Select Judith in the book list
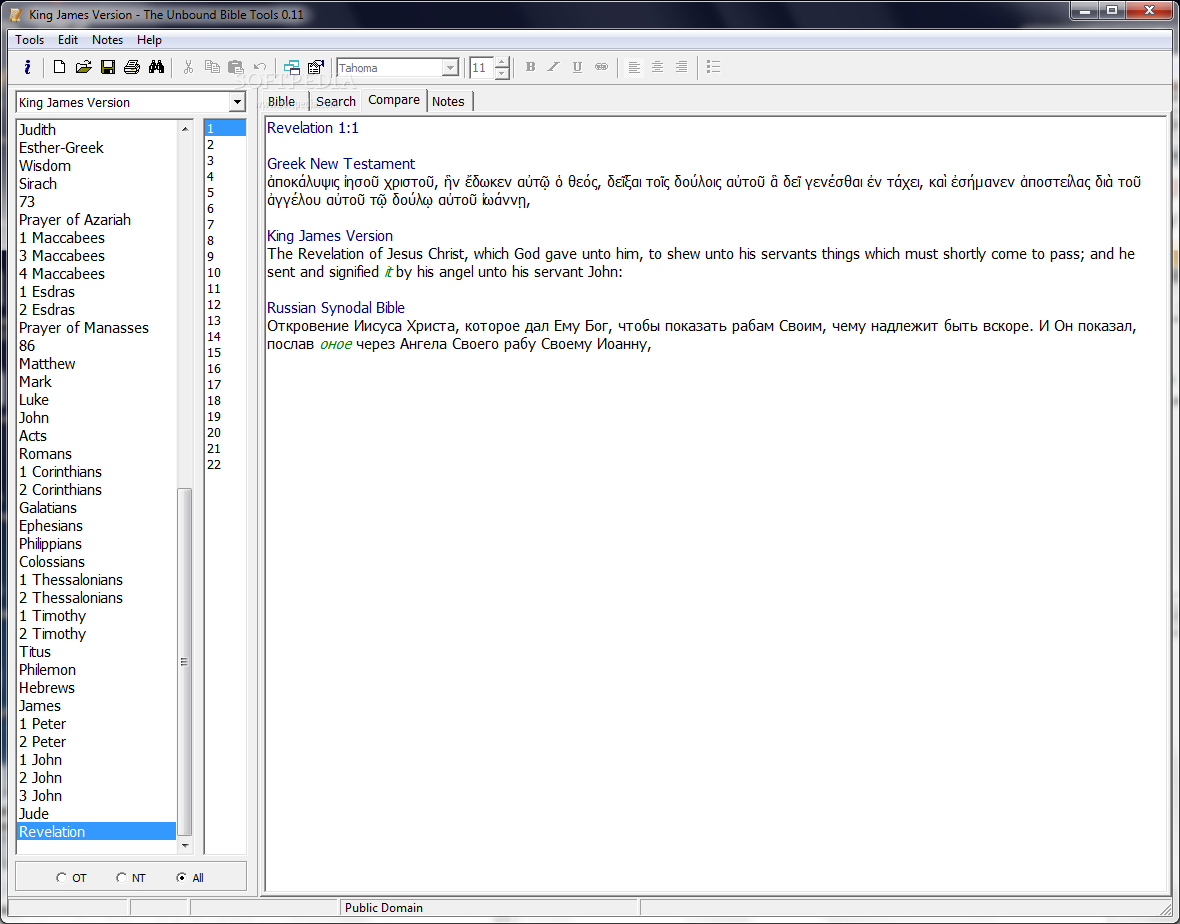 (96, 129)
